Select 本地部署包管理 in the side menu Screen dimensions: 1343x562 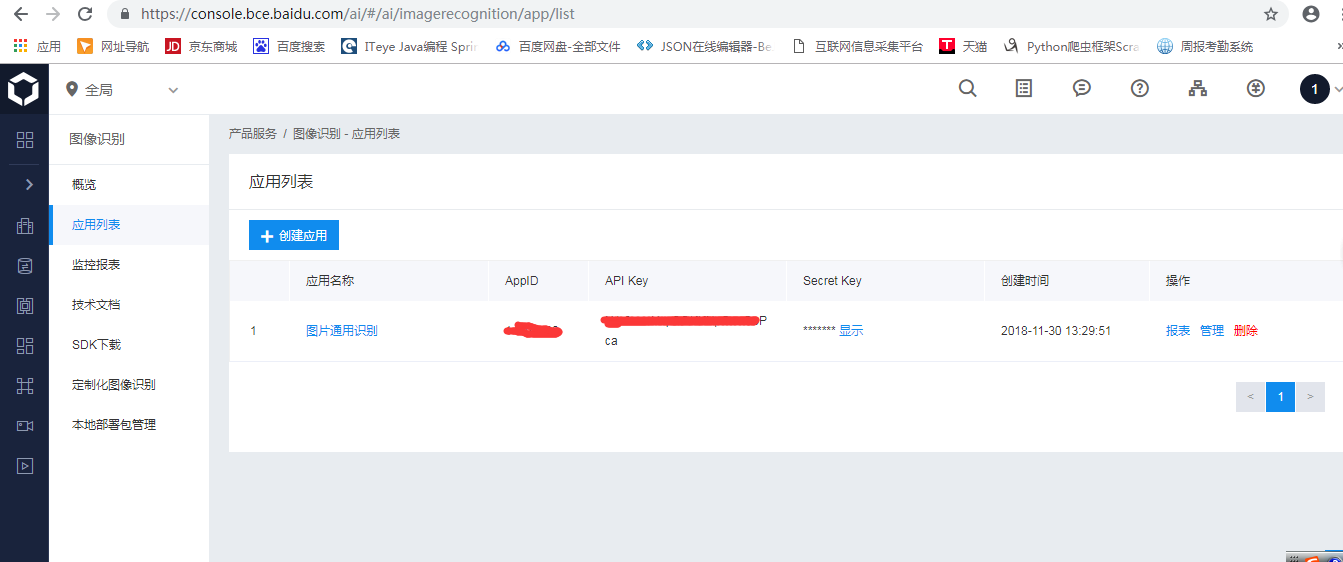click(x=129, y=425)
